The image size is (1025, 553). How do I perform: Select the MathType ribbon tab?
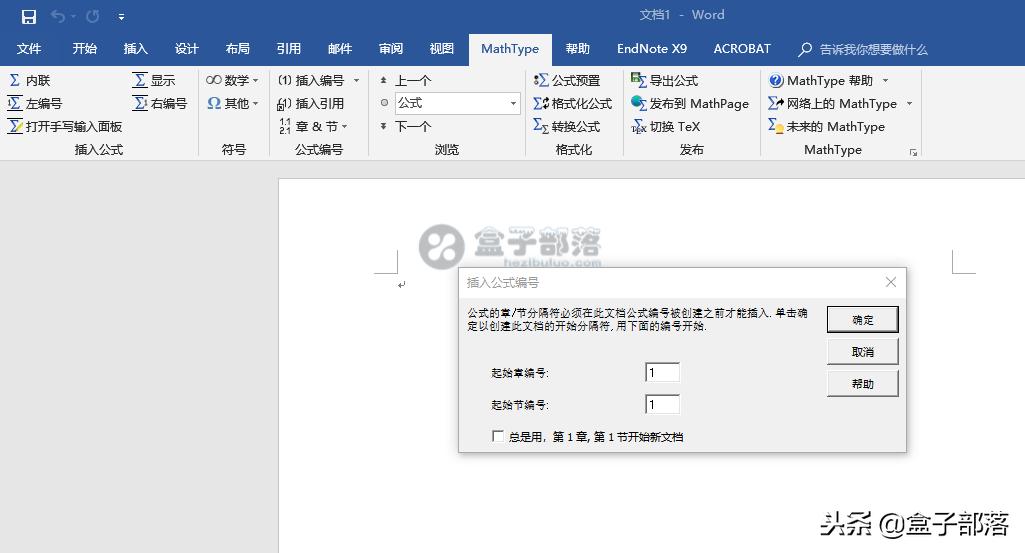tap(510, 49)
